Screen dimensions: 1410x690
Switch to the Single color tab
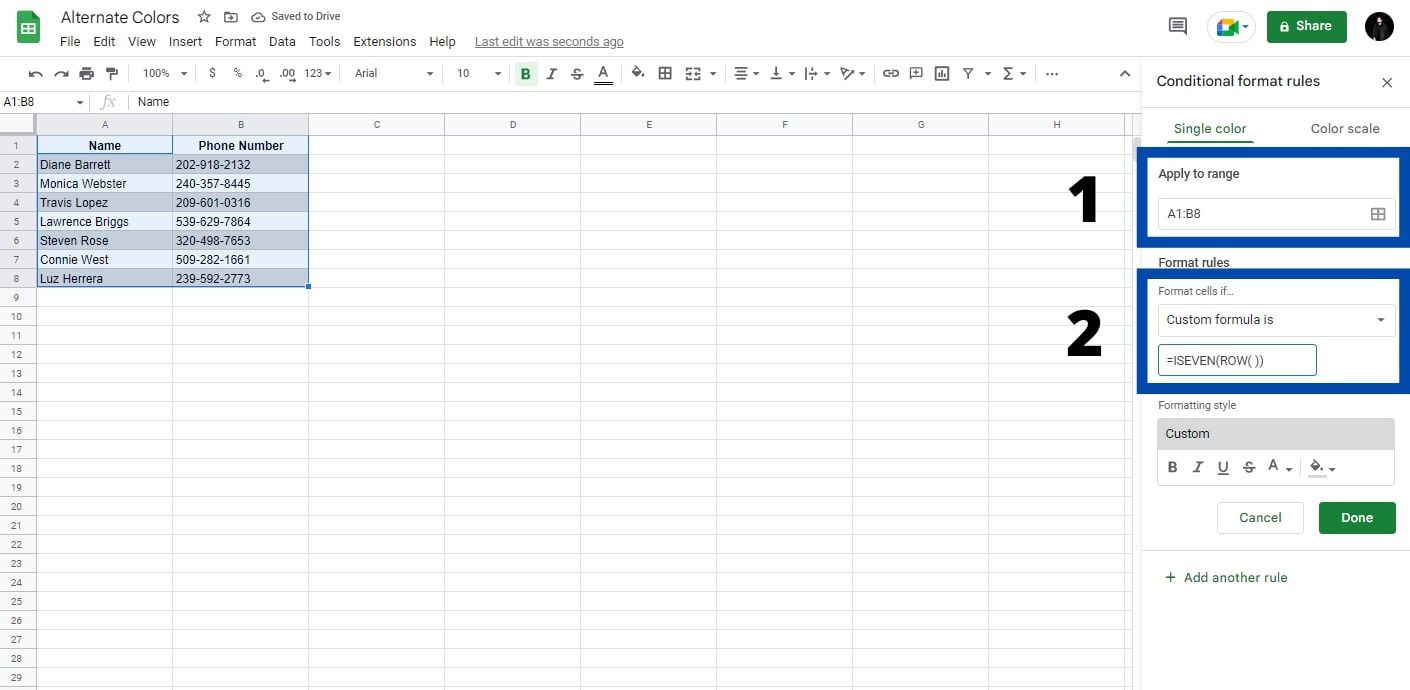click(1210, 128)
